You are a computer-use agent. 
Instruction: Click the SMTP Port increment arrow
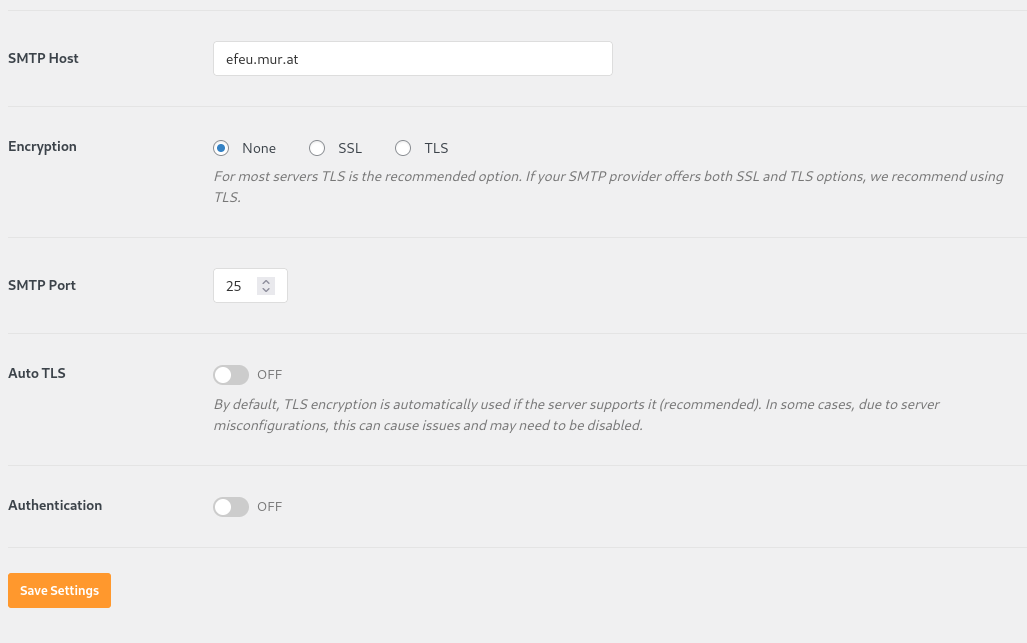(265, 282)
